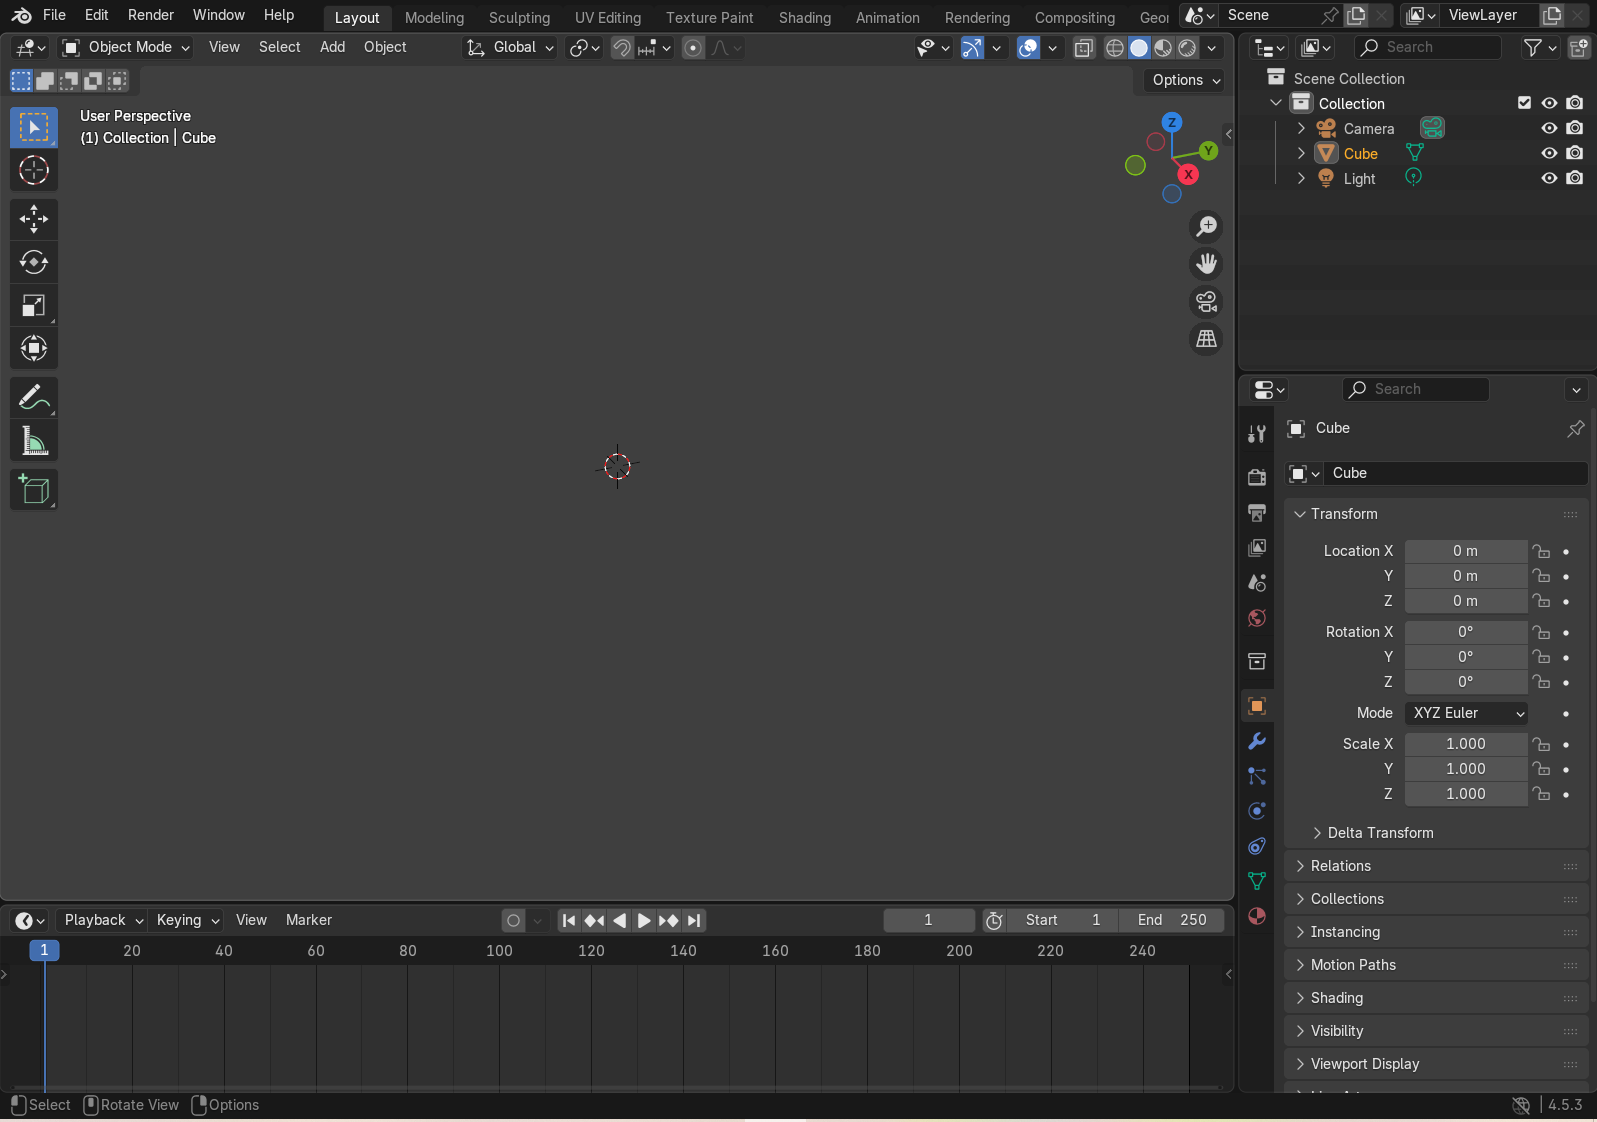Click the End frame 250 field
1597x1122 pixels.
[x=1172, y=920]
